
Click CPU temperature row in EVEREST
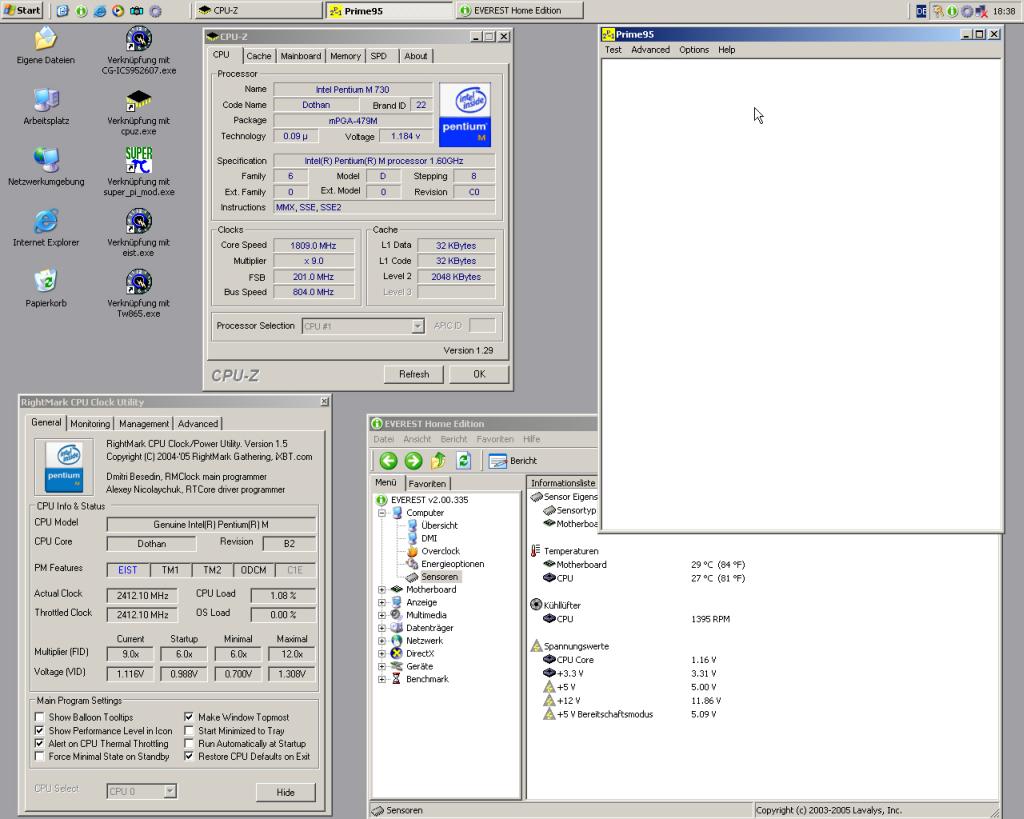(643, 578)
